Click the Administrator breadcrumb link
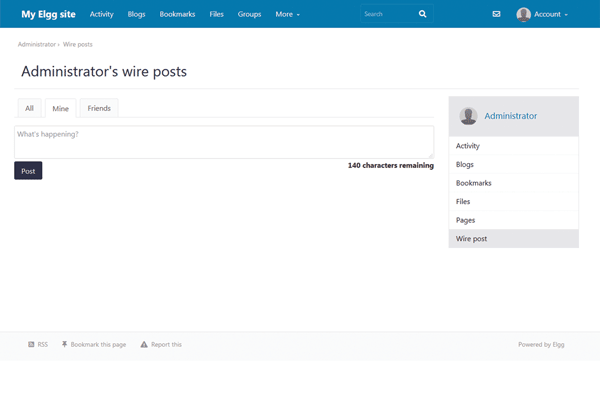Viewport: 600px width, 400px height. point(36,45)
